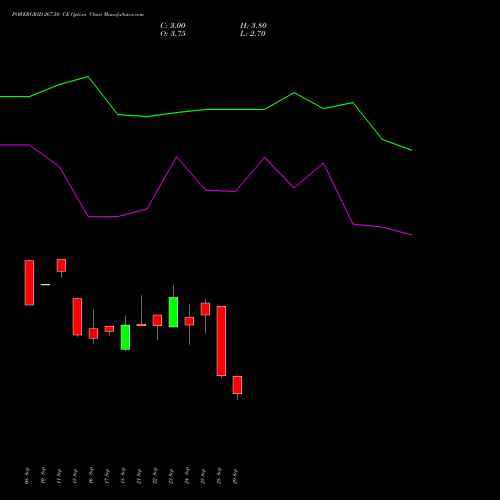Click the high value 'H: 3.80'

click(x=253, y=26)
